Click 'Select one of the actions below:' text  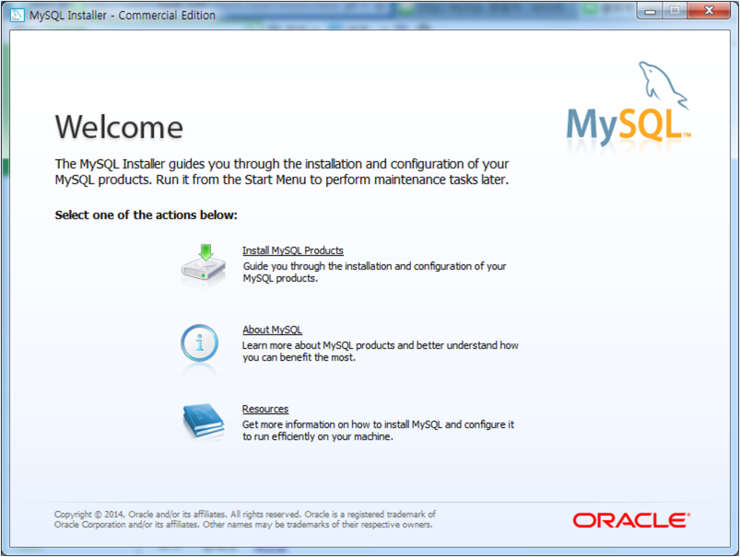tap(146, 215)
